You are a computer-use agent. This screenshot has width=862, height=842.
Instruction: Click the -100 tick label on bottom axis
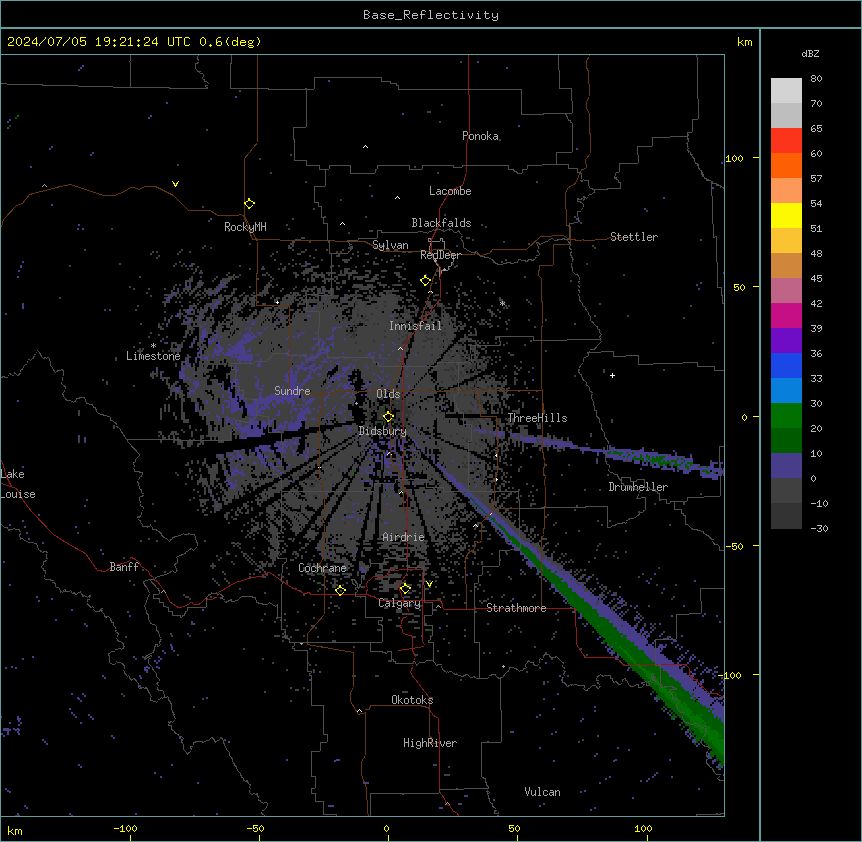(x=126, y=828)
